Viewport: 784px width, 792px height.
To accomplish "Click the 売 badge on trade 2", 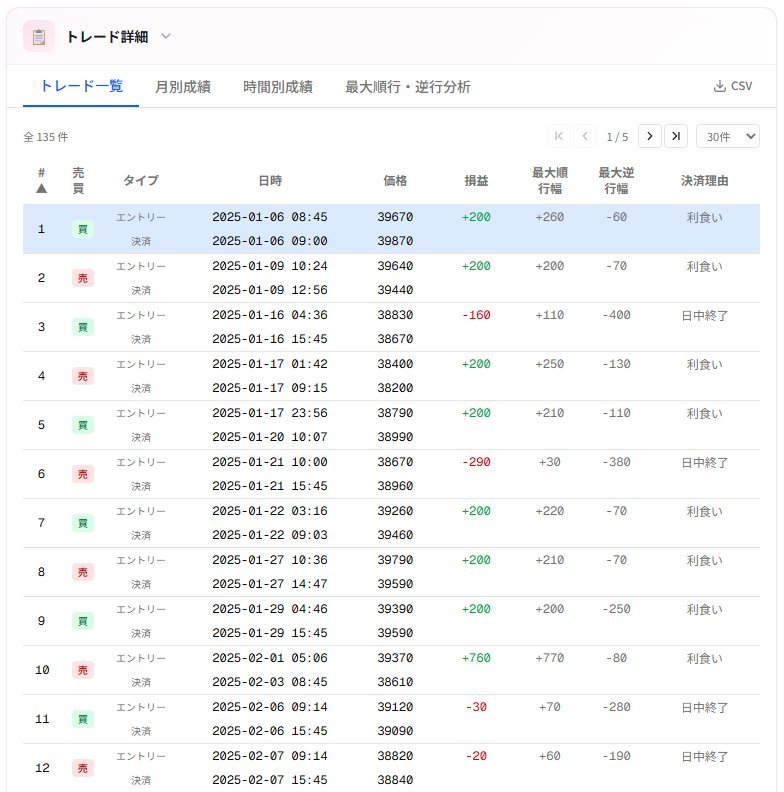I will pos(83,279).
